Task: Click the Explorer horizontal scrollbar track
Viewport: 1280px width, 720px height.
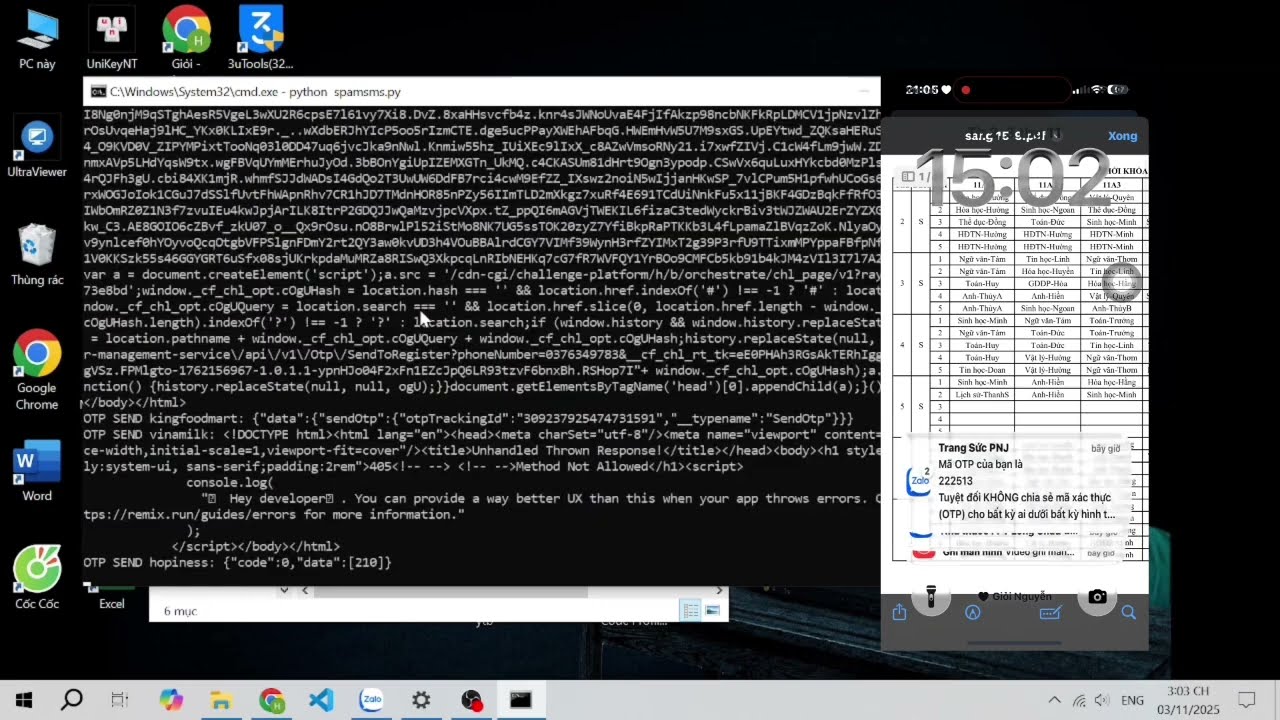Action: pos(512,591)
